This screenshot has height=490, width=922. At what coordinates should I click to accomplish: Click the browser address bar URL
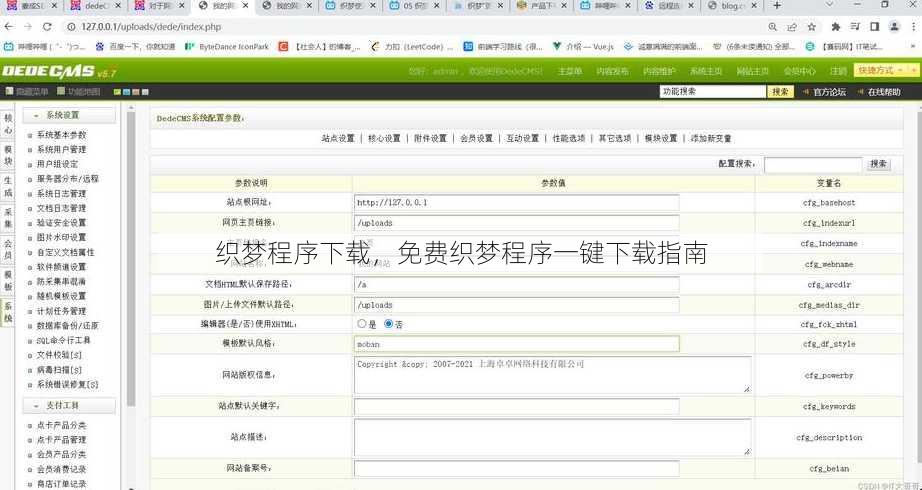pyautogui.click(x=151, y=27)
